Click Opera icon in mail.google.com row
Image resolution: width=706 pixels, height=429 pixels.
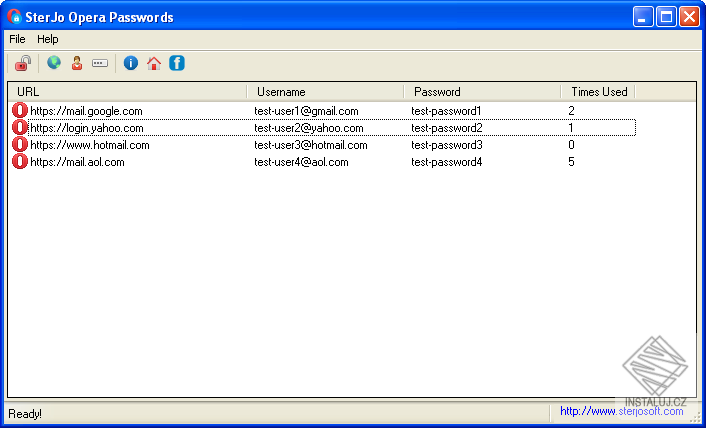click(x=20, y=110)
